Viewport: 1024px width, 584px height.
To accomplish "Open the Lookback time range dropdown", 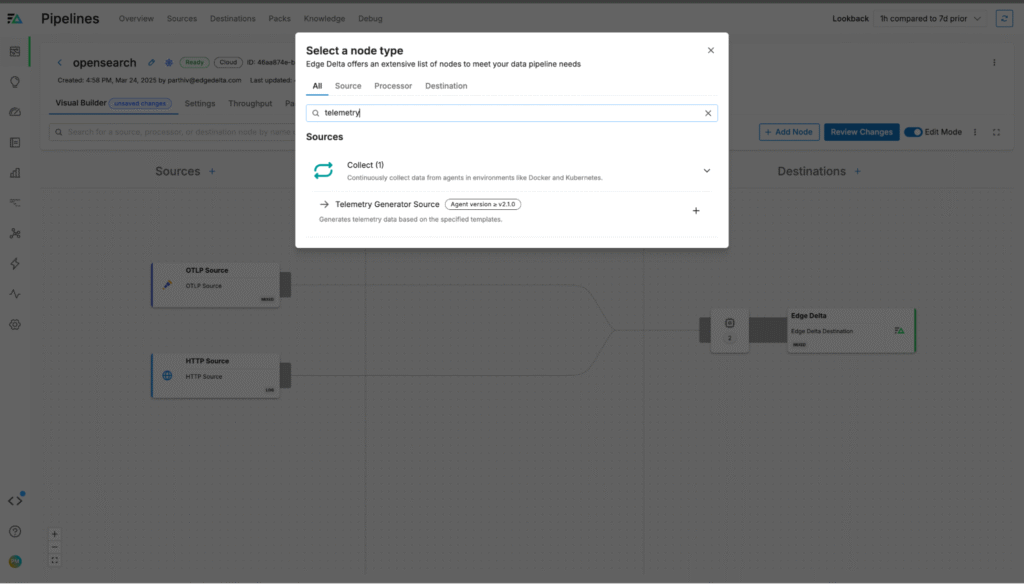I will pyautogui.click(x=930, y=18).
